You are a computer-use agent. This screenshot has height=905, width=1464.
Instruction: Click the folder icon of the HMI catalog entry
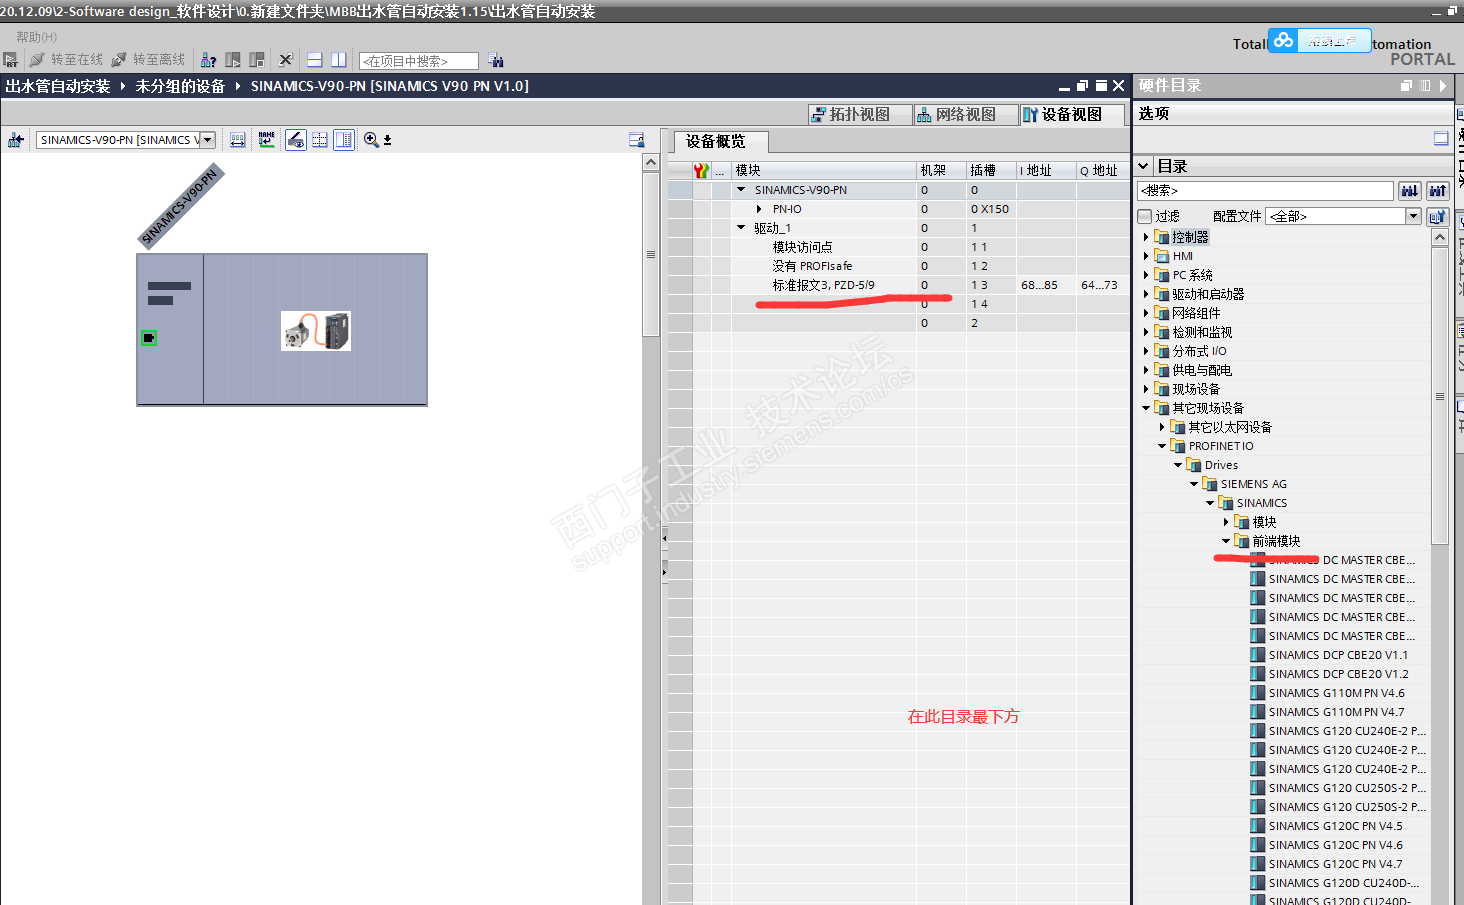pos(1162,256)
